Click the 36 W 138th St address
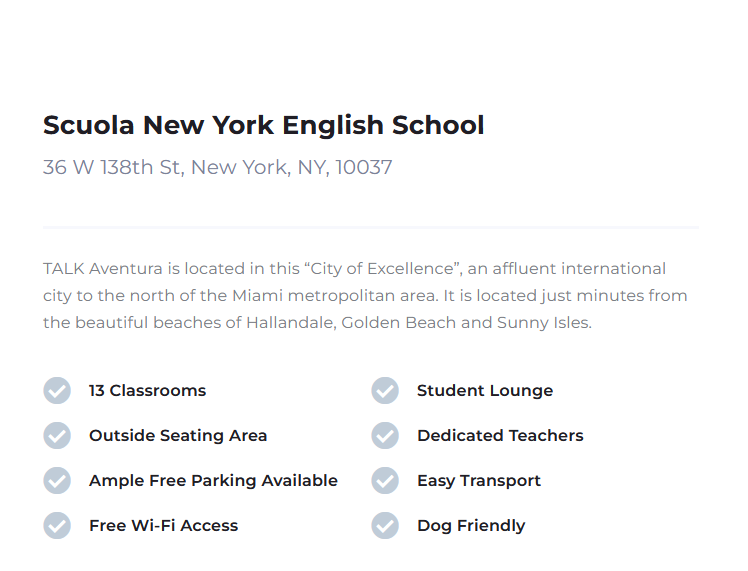 point(218,167)
